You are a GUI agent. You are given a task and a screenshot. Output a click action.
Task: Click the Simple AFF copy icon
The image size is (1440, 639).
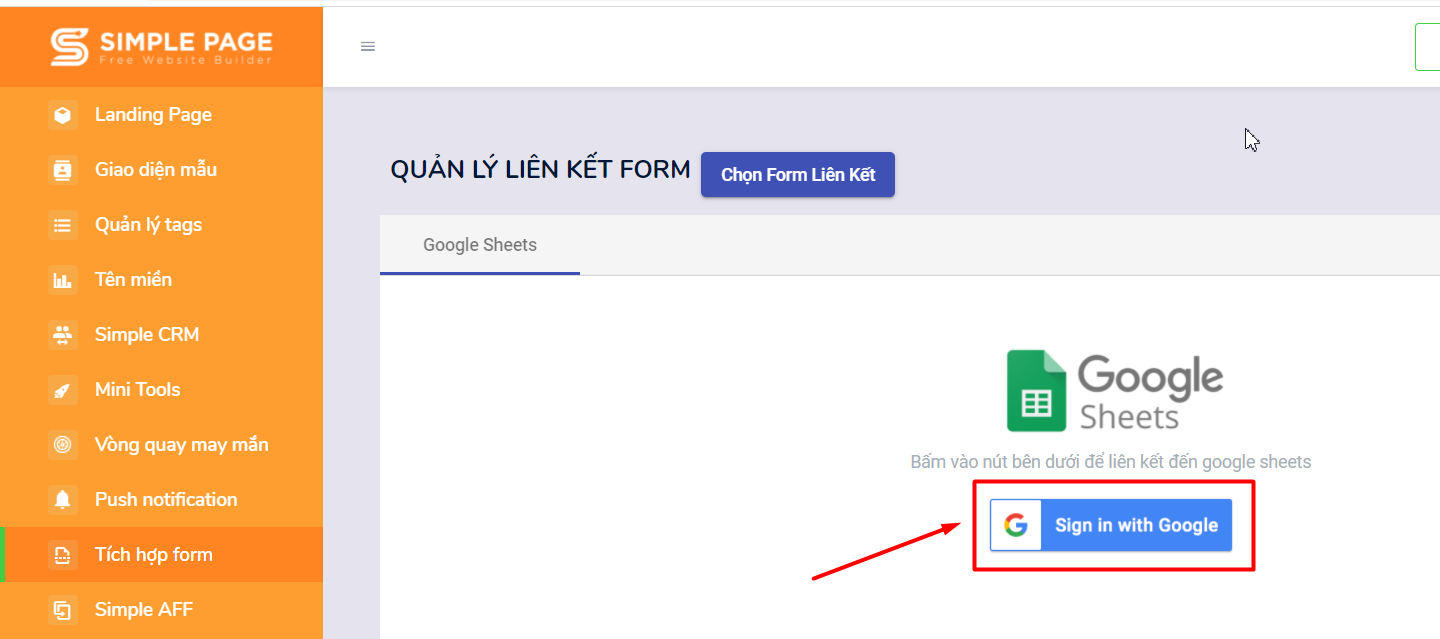tap(63, 610)
